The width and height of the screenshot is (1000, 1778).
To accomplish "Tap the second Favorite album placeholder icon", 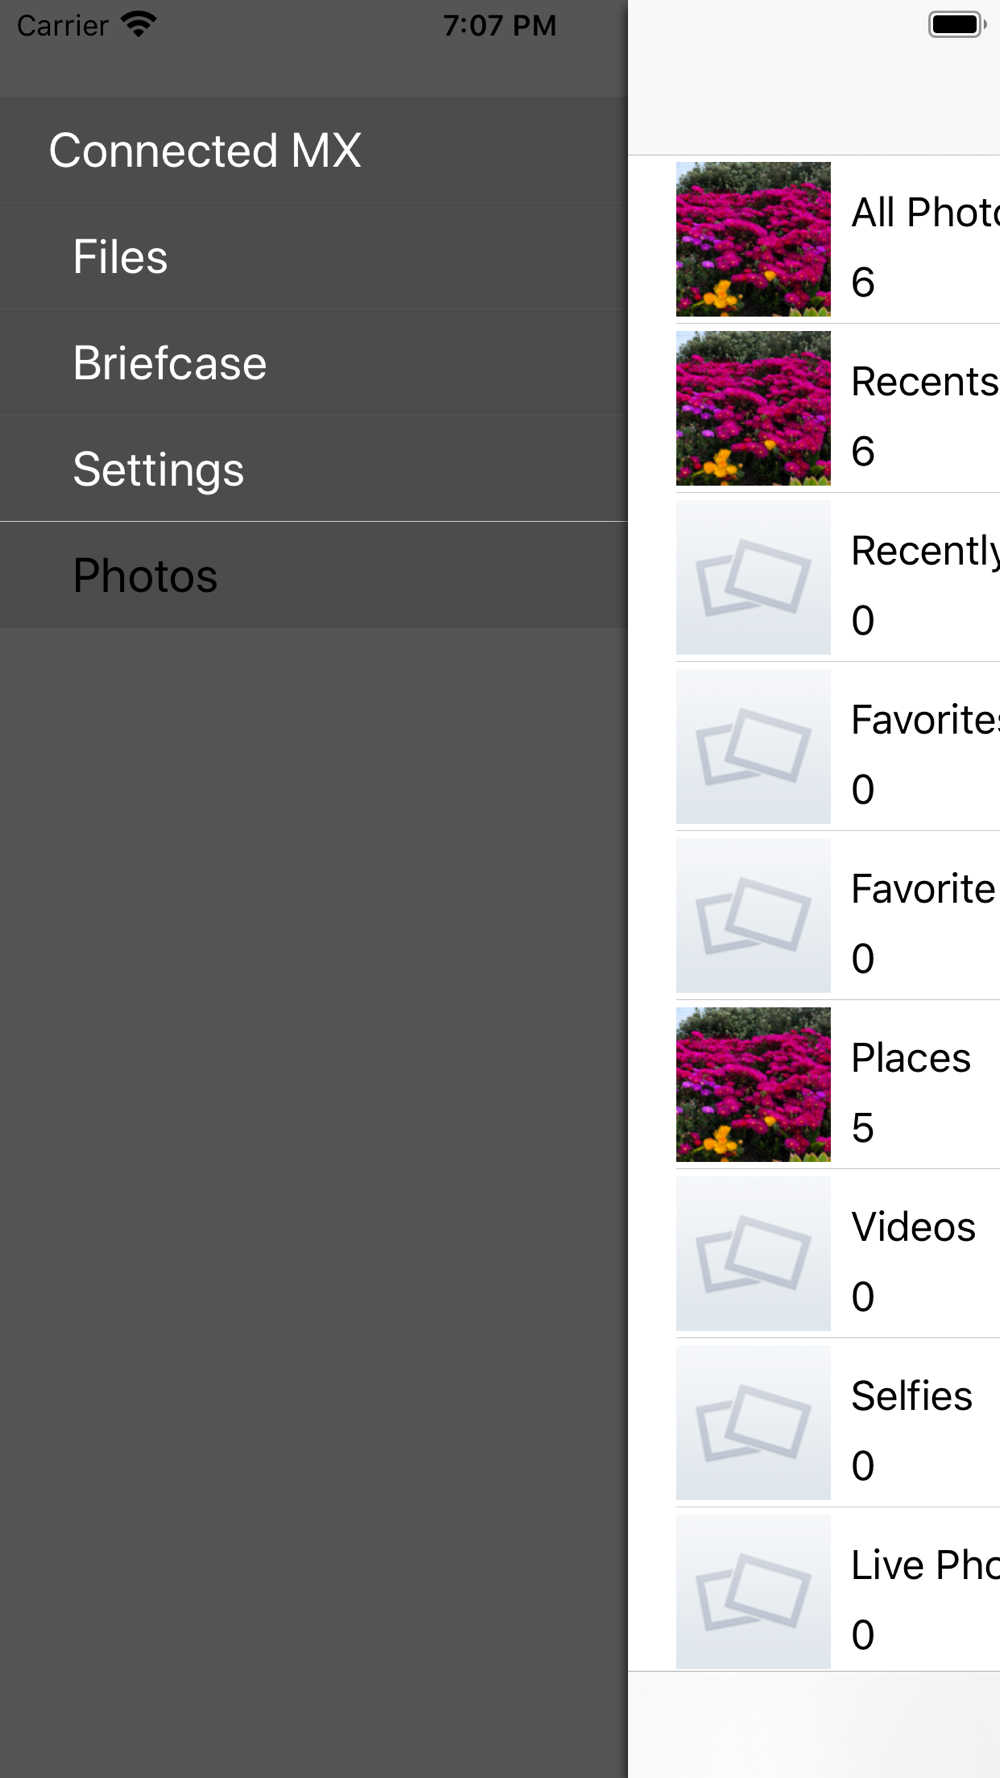I will pyautogui.click(x=753, y=915).
